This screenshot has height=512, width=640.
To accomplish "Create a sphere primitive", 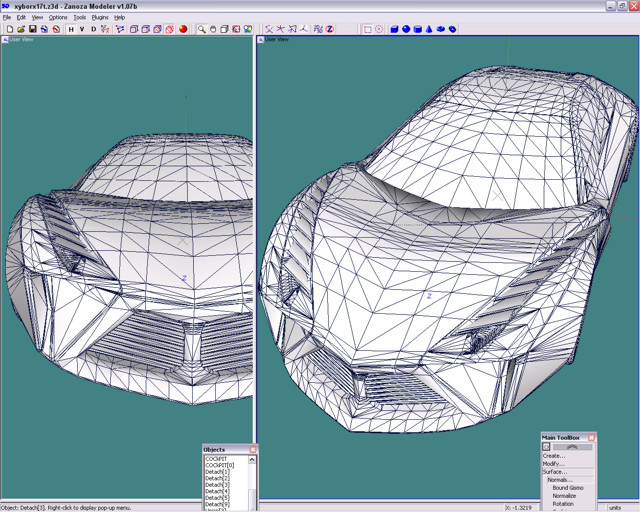I will pos(406,29).
